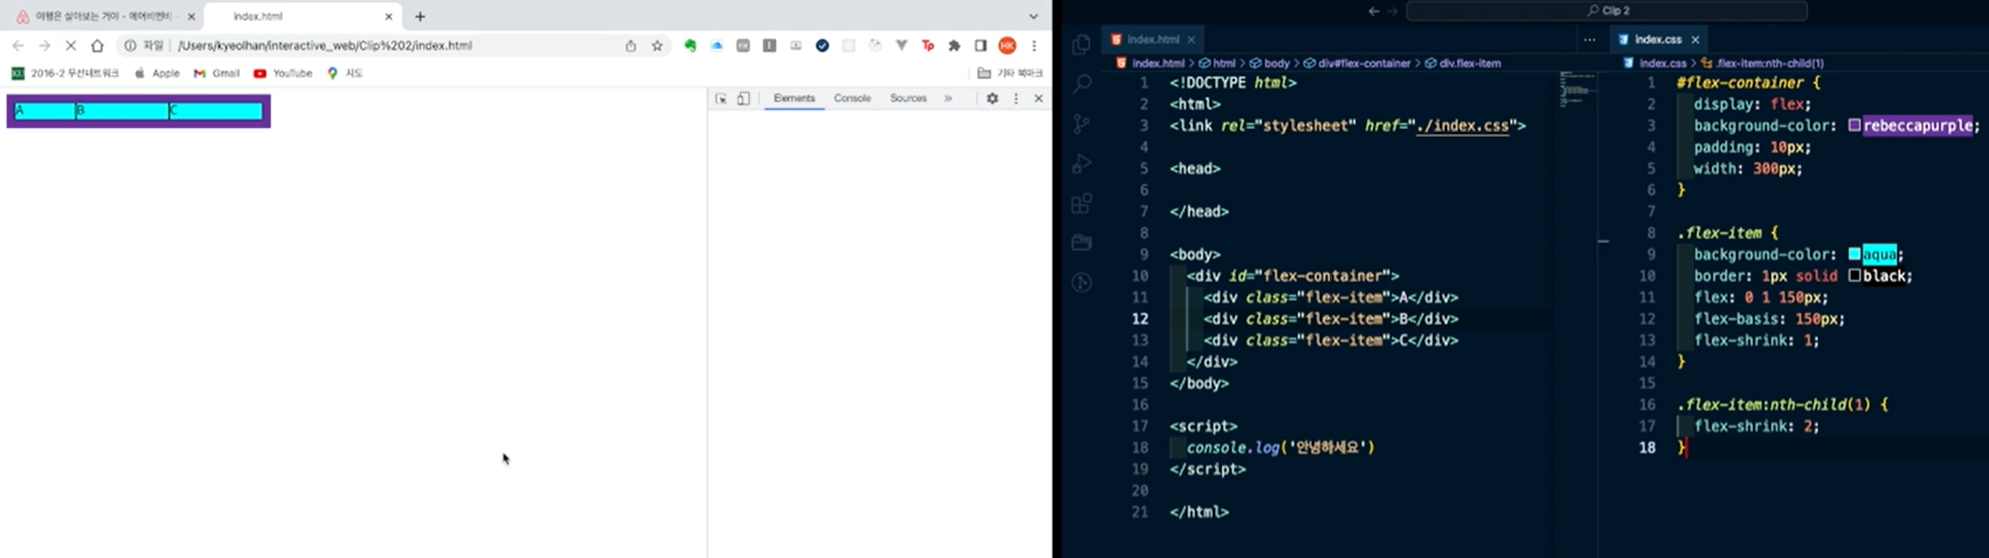Viewport: 1989px width, 558px height.
Task: Open a new Chrome tab
Action: [x=420, y=16]
